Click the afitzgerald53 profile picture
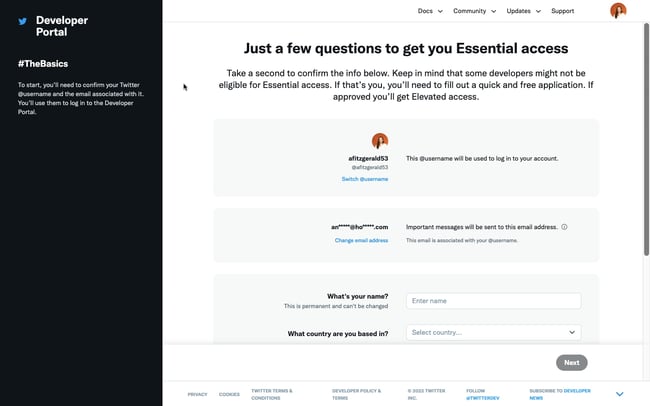Viewport: 650px width, 406px height. 380,141
